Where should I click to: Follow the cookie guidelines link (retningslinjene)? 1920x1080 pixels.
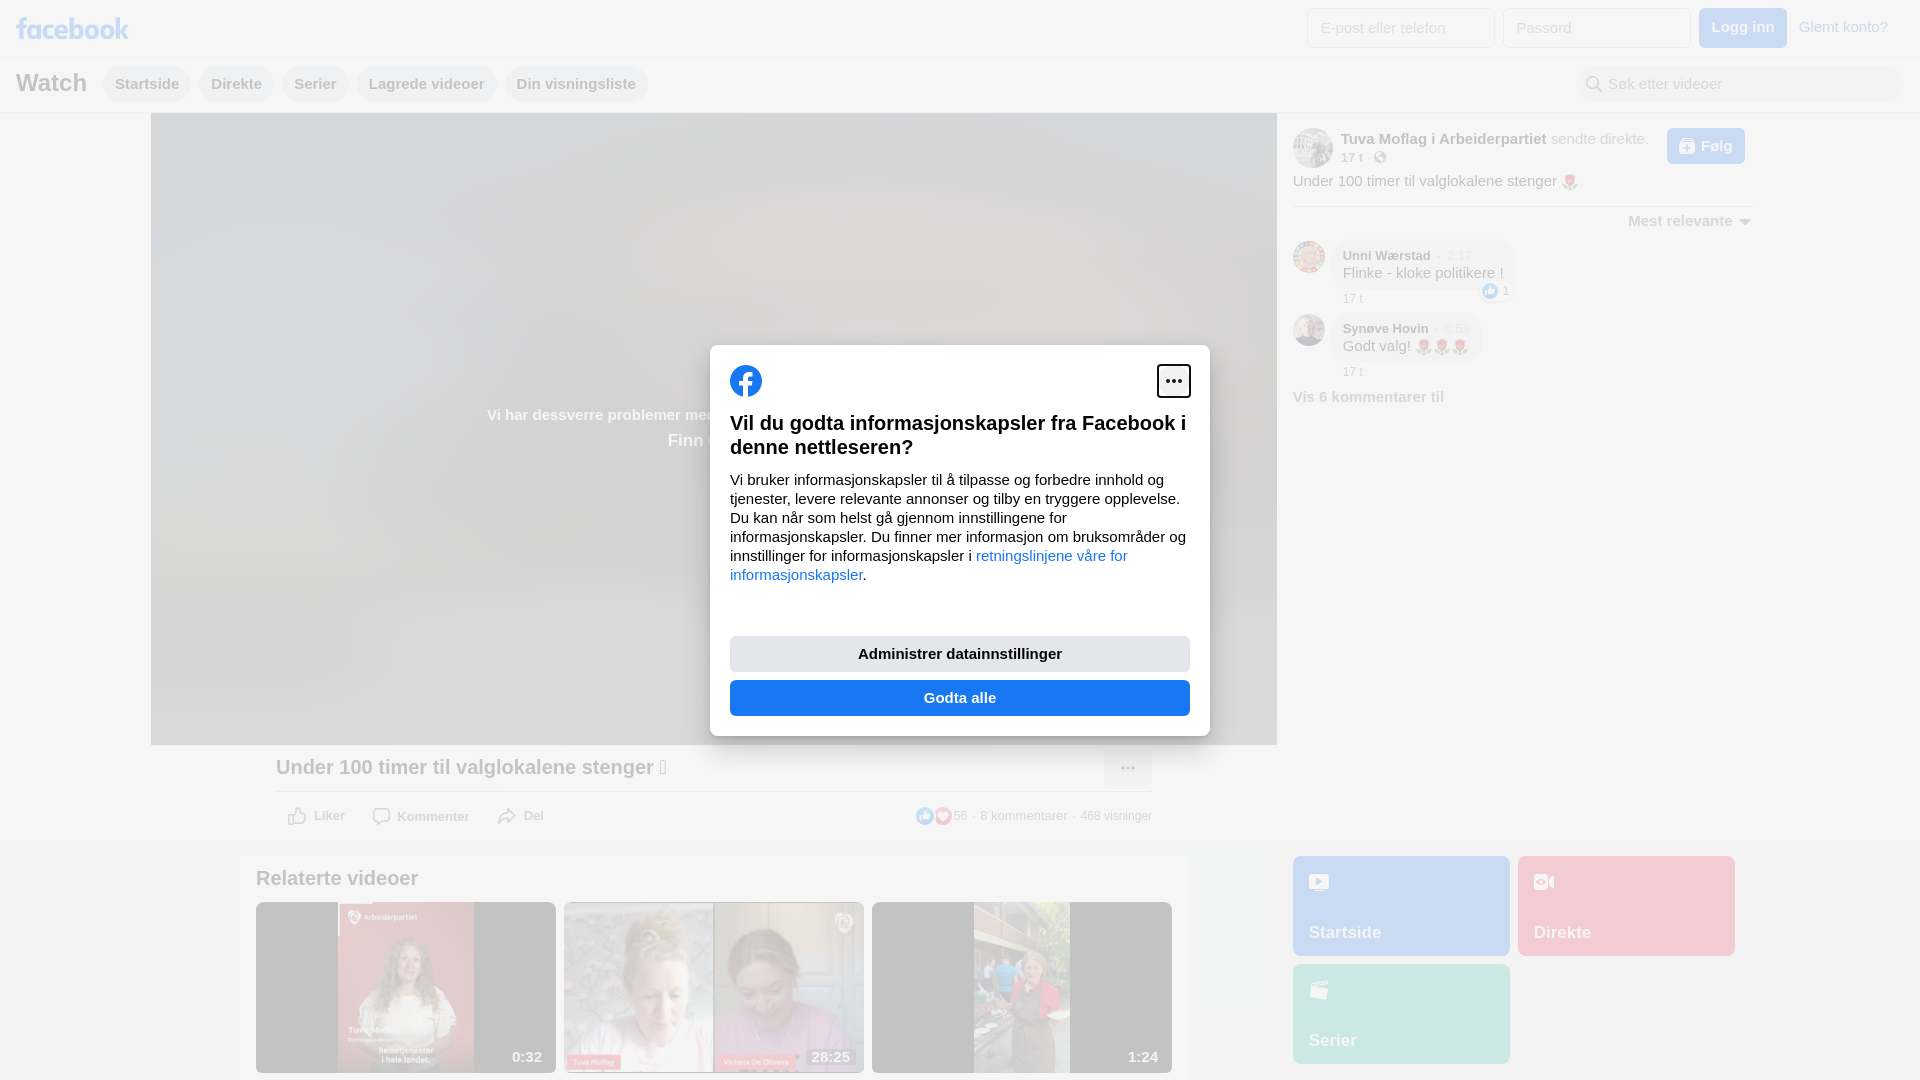click(x=1050, y=556)
